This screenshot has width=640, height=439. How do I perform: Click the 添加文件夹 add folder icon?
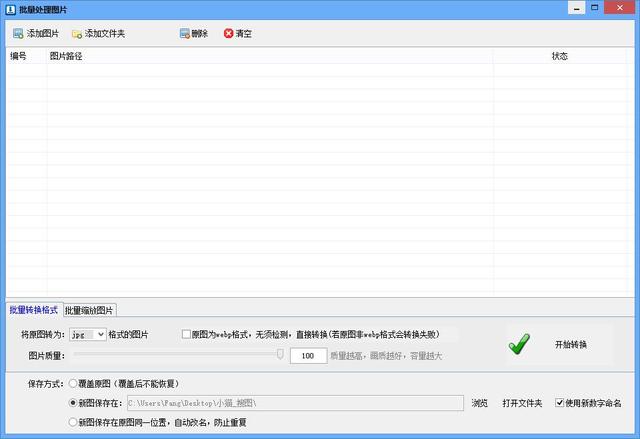(77, 34)
